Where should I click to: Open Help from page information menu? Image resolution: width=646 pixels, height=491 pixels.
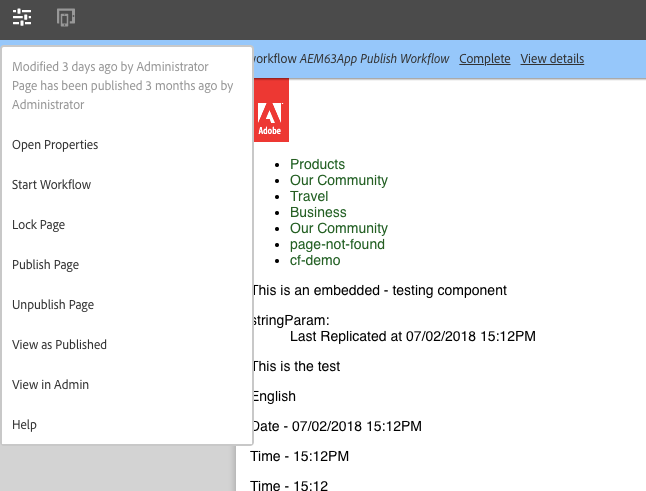24,425
